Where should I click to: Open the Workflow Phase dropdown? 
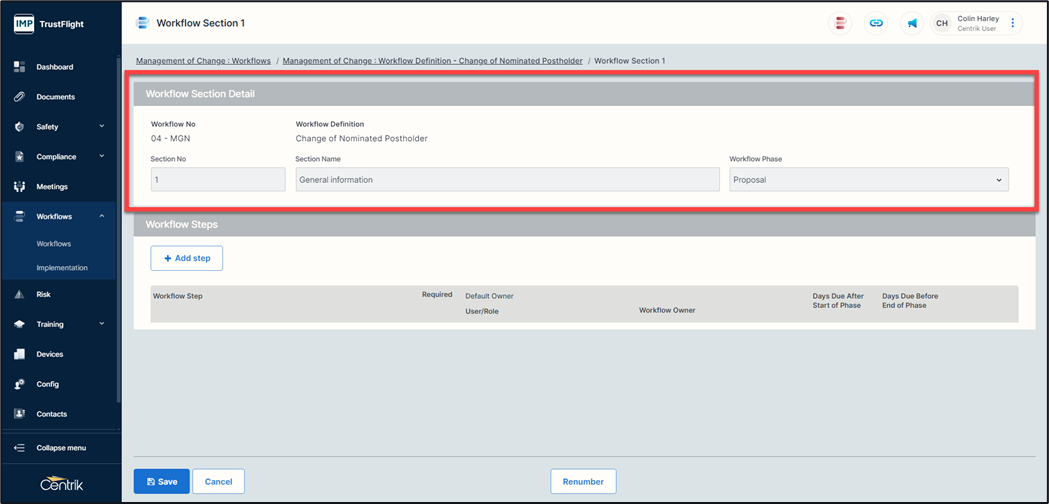tap(868, 180)
